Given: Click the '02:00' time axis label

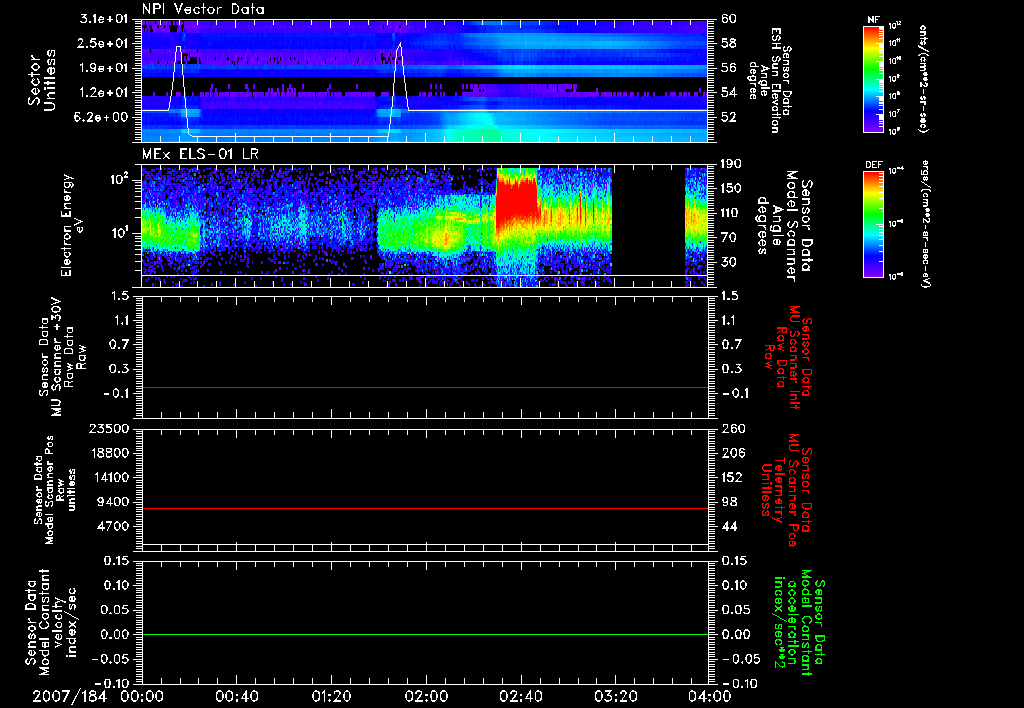Looking at the screenshot, I should click(x=426, y=696).
